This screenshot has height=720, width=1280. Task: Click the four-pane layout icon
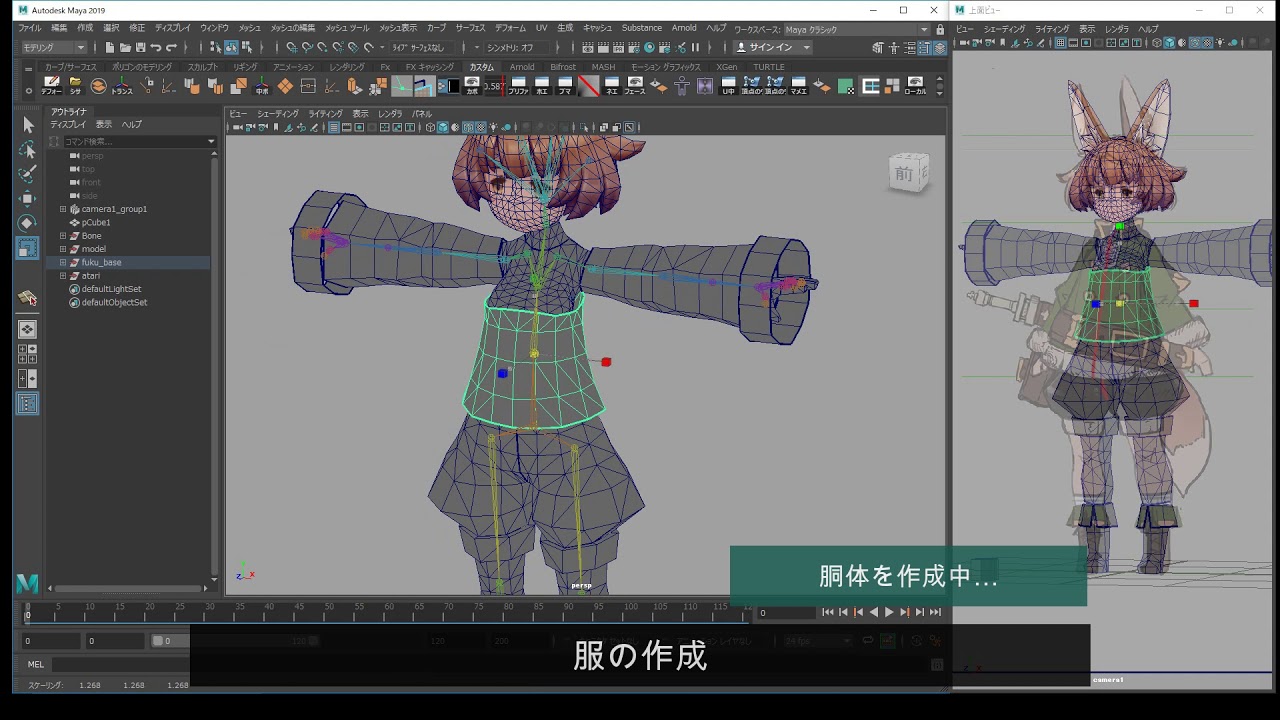pos(28,354)
